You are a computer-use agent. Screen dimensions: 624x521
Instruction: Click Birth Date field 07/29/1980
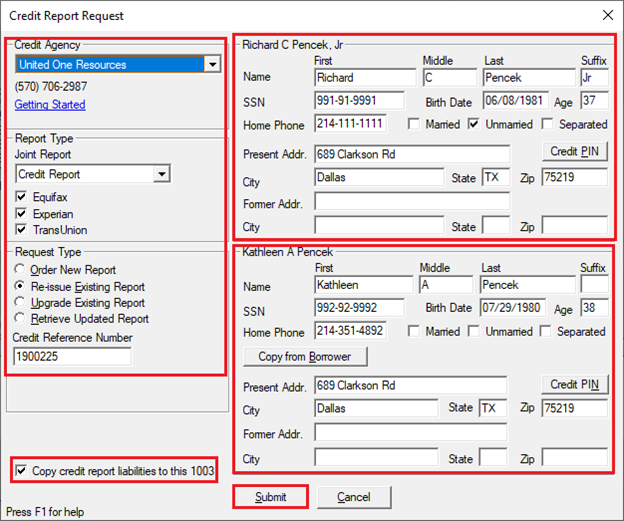(513, 308)
